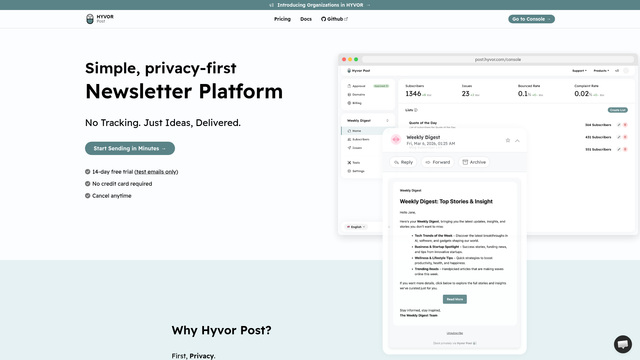640x360 pixels.
Task: Collapse the Weekly Digest email with chevron
Action: 518,141
